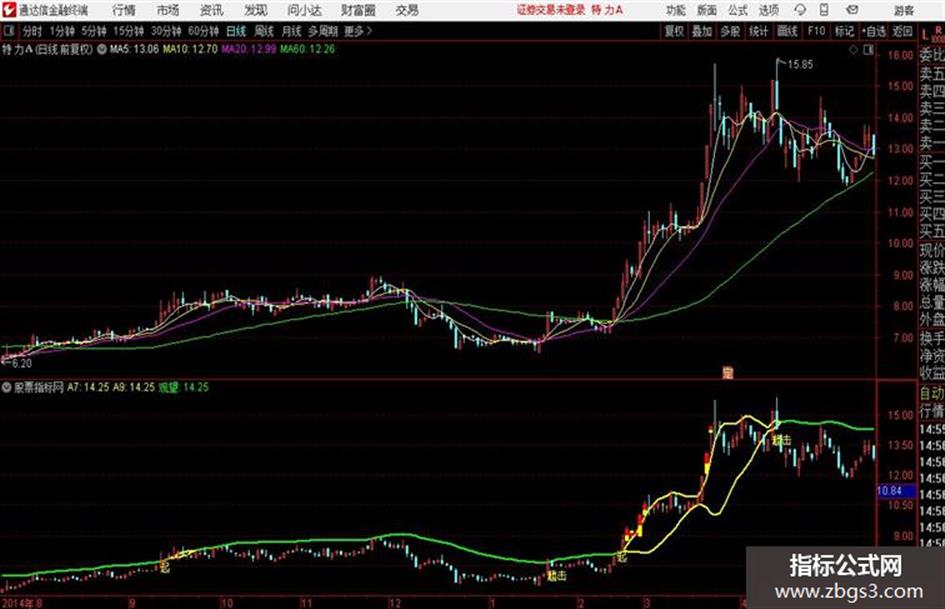Click the L icon at right panel top

(x=925, y=34)
